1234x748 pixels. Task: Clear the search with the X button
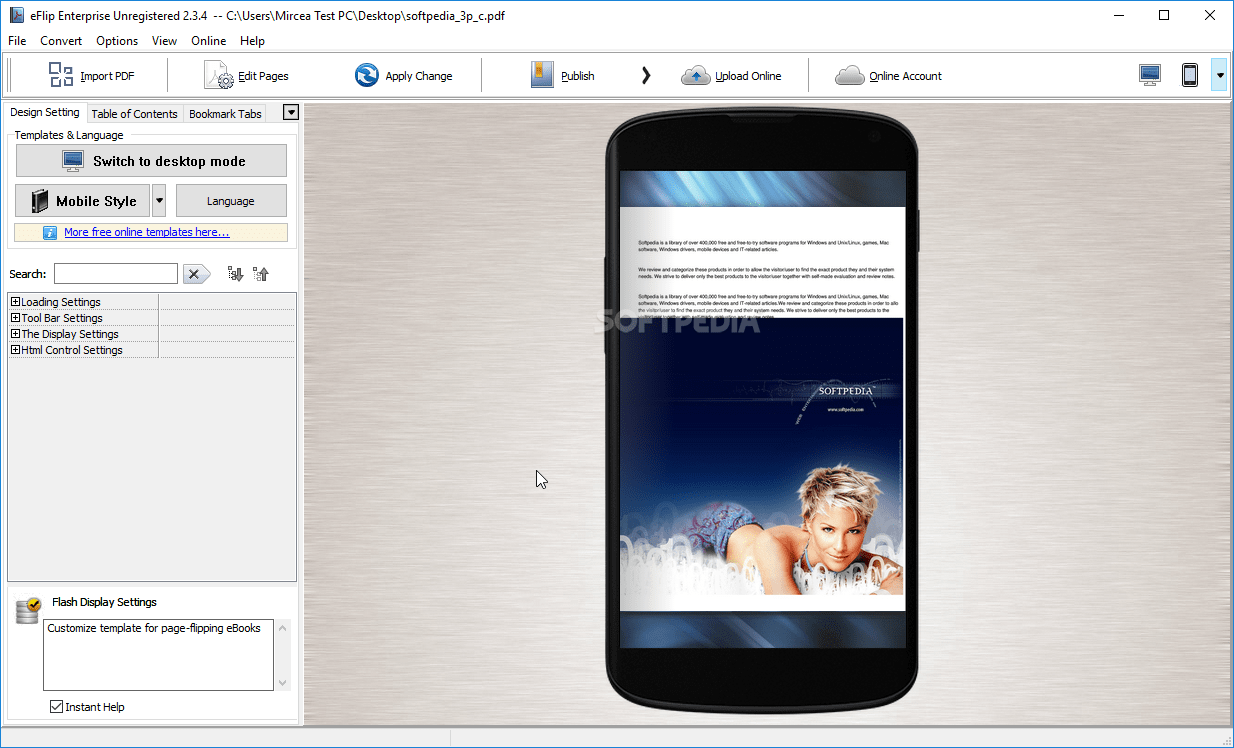click(197, 274)
